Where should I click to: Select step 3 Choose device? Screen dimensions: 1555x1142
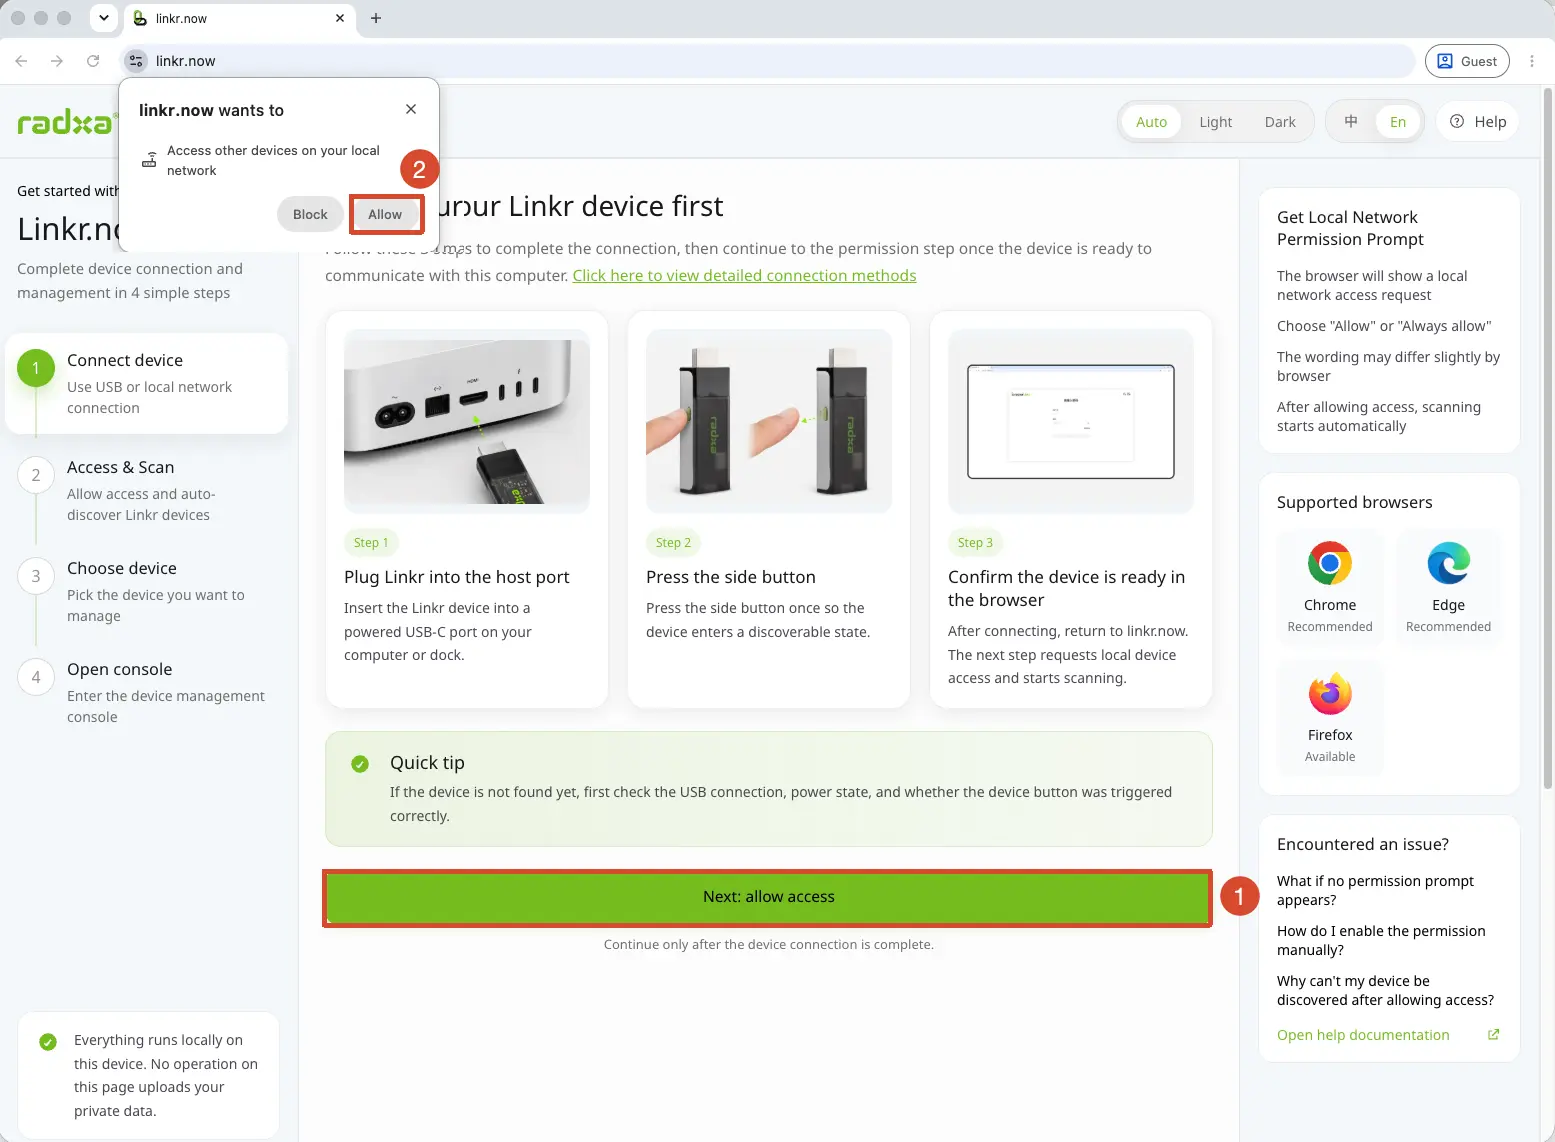coord(147,592)
